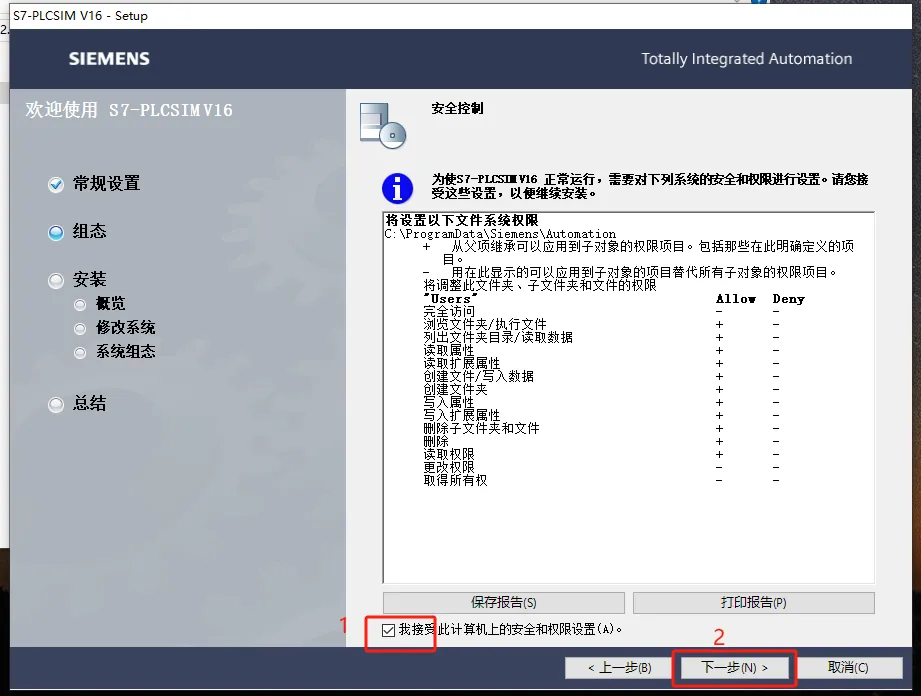Click the 浏览文件夹/执行文件 permission row

click(601, 324)
